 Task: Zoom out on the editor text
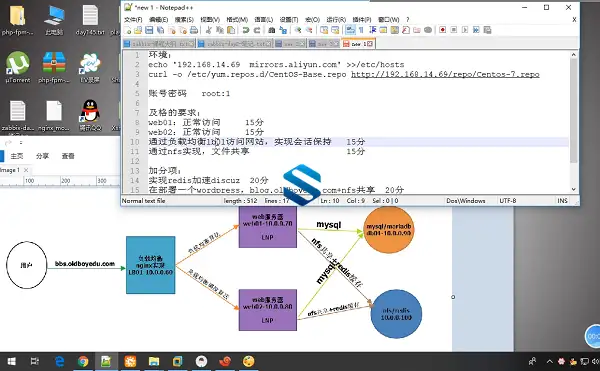(x=309, y=30)
